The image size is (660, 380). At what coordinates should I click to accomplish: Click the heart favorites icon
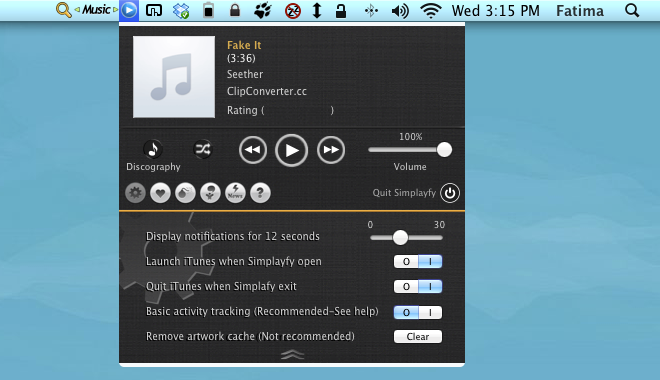160,193
